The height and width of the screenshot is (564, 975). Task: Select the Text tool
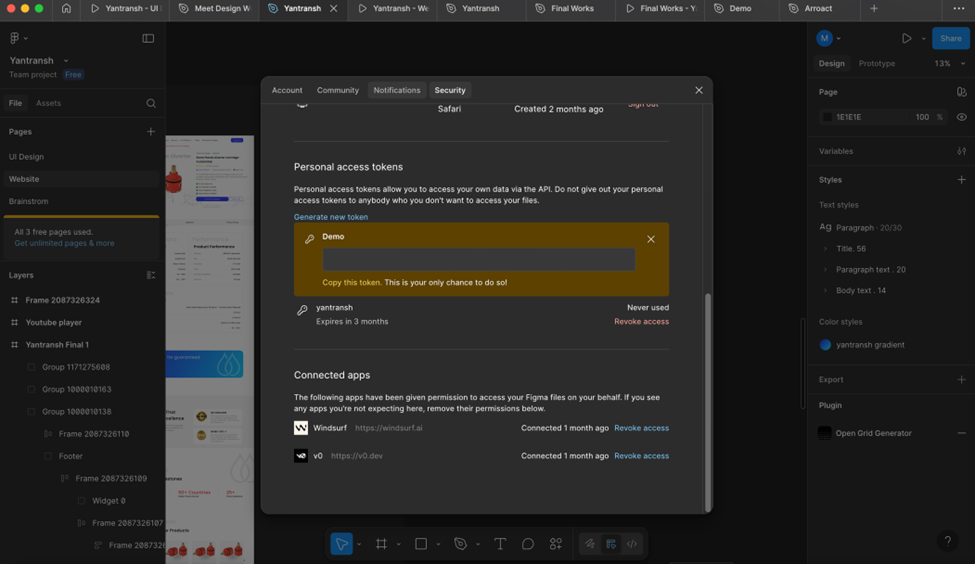(x=500, y=544)
